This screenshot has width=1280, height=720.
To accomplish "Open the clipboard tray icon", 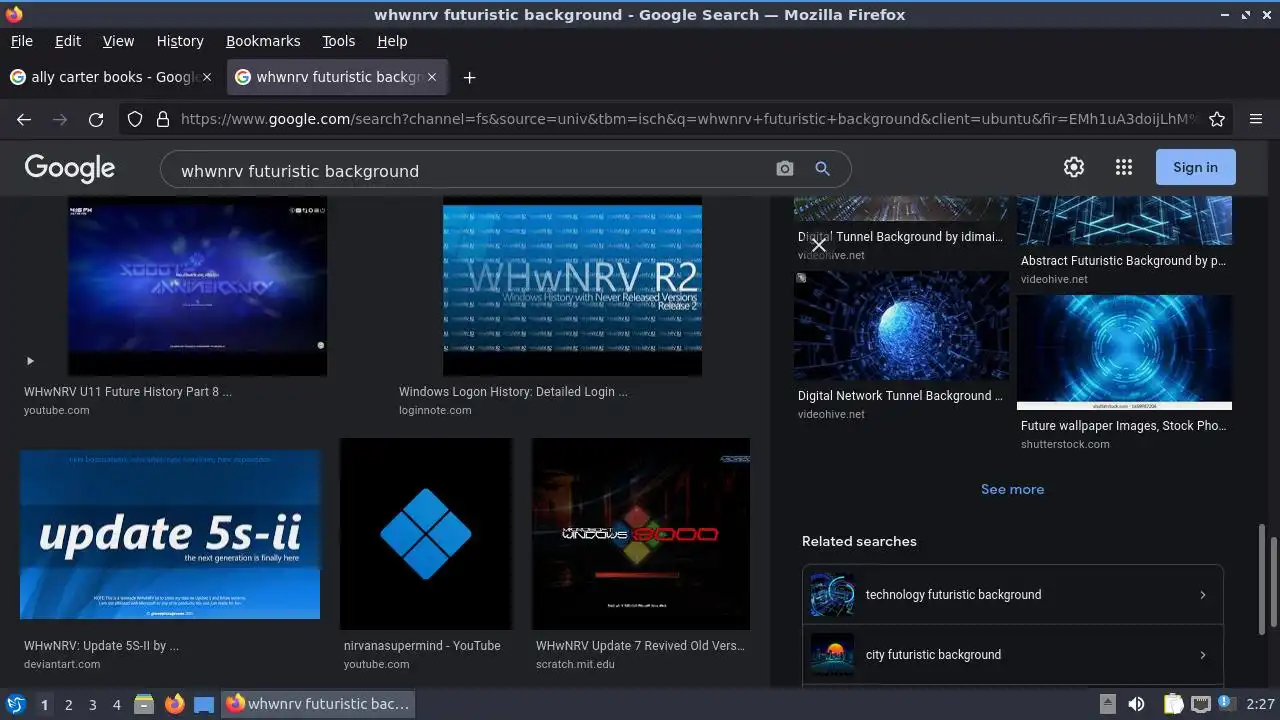I will click(x=1173, y=704).
